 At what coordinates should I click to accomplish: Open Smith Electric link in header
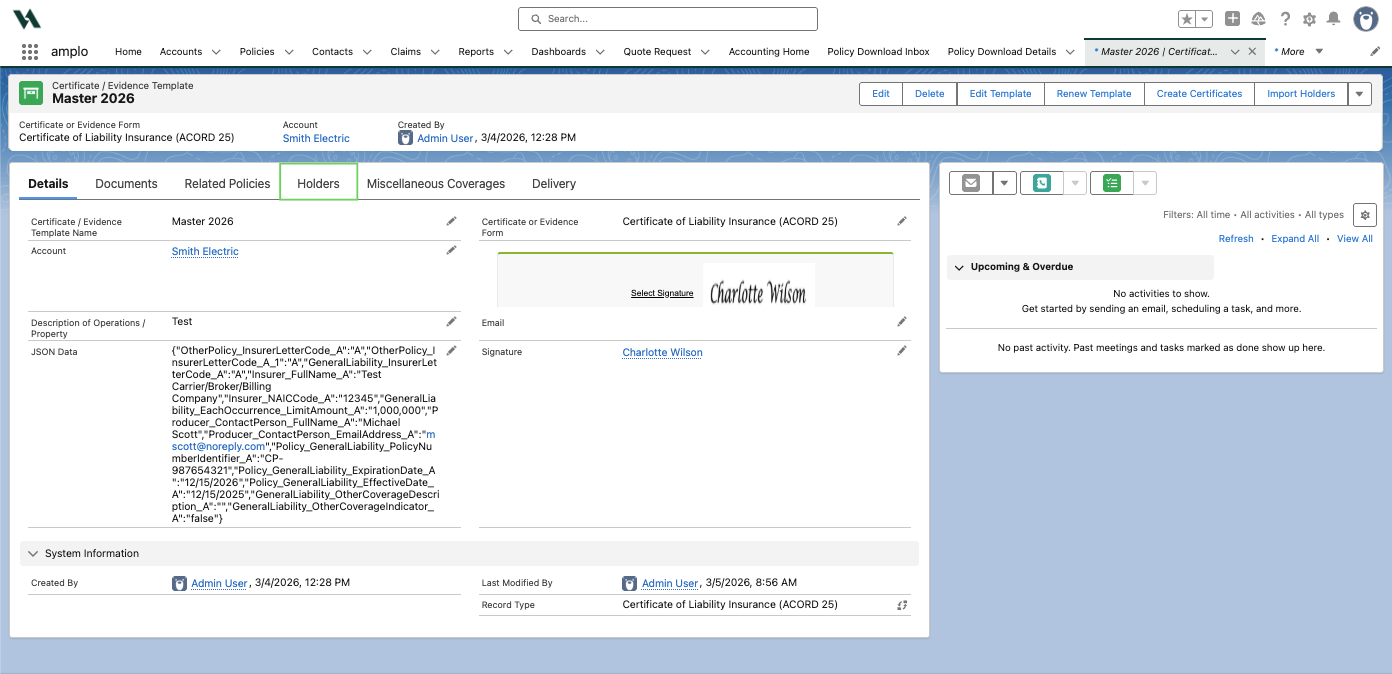point(316,138)
